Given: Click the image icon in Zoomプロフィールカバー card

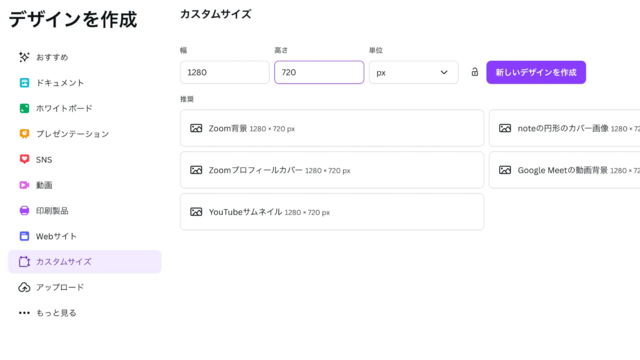Looking at the screenshot, I should [x=196, y=170].
